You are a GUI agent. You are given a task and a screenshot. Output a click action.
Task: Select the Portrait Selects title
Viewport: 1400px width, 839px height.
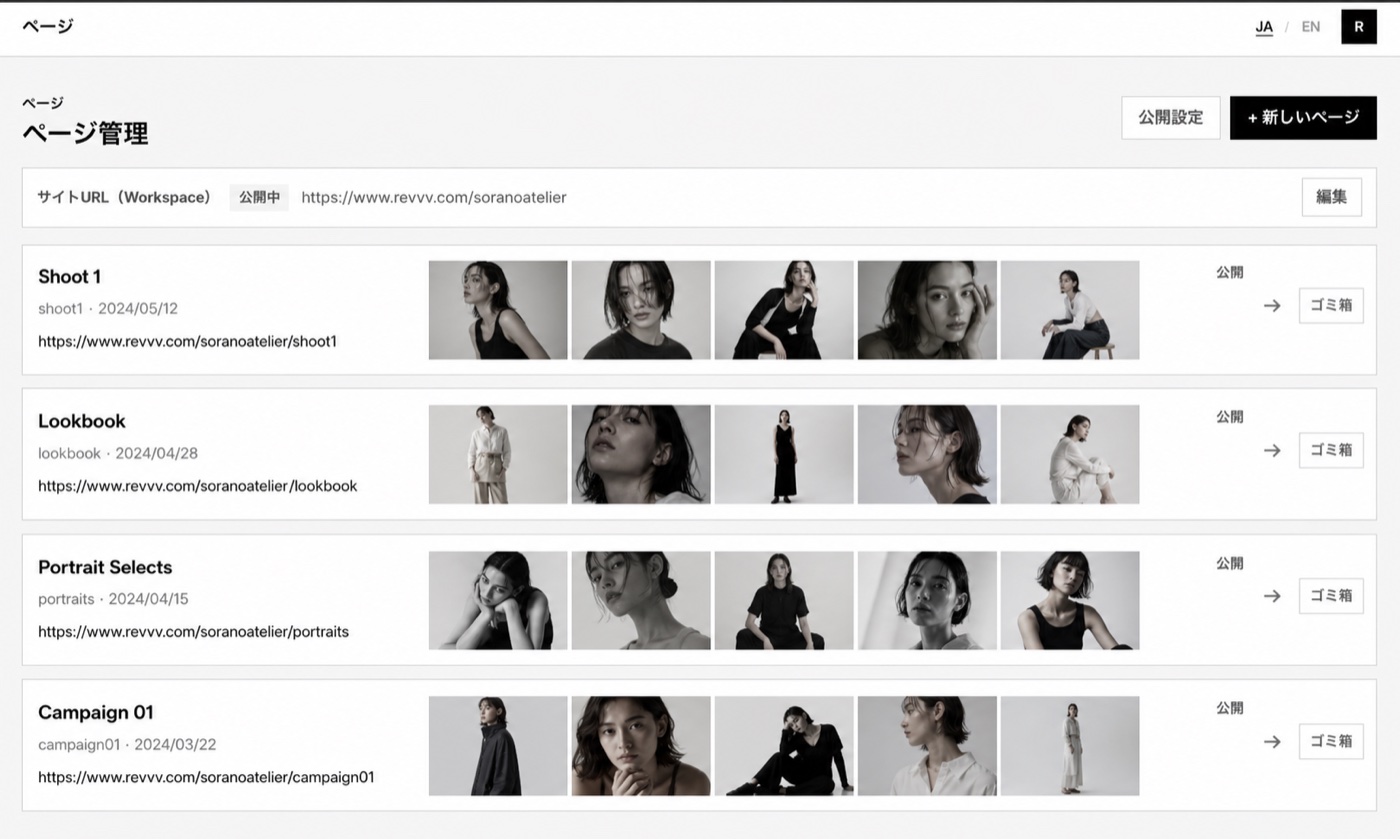(x=105, y=567)
